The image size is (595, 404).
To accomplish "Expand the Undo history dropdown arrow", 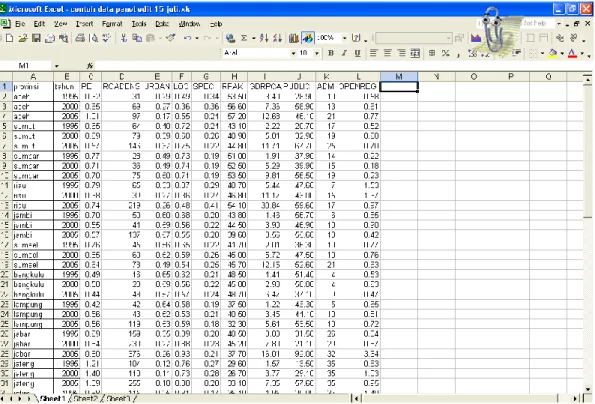I will point(197,38).
